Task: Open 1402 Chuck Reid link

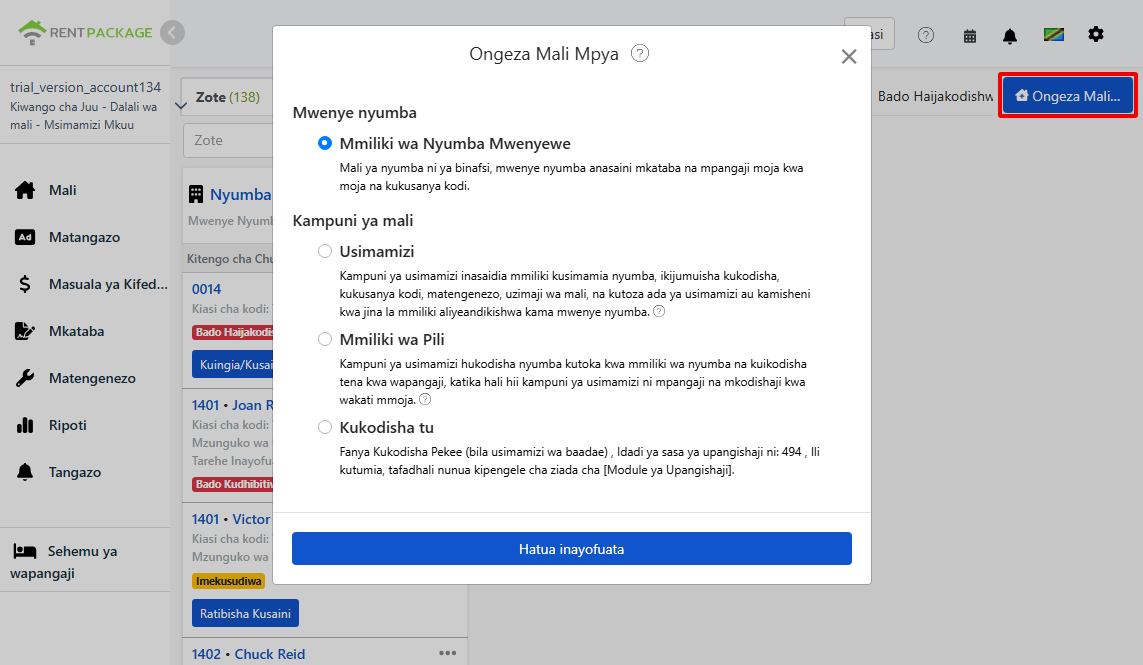Action: tap(249, 654)
